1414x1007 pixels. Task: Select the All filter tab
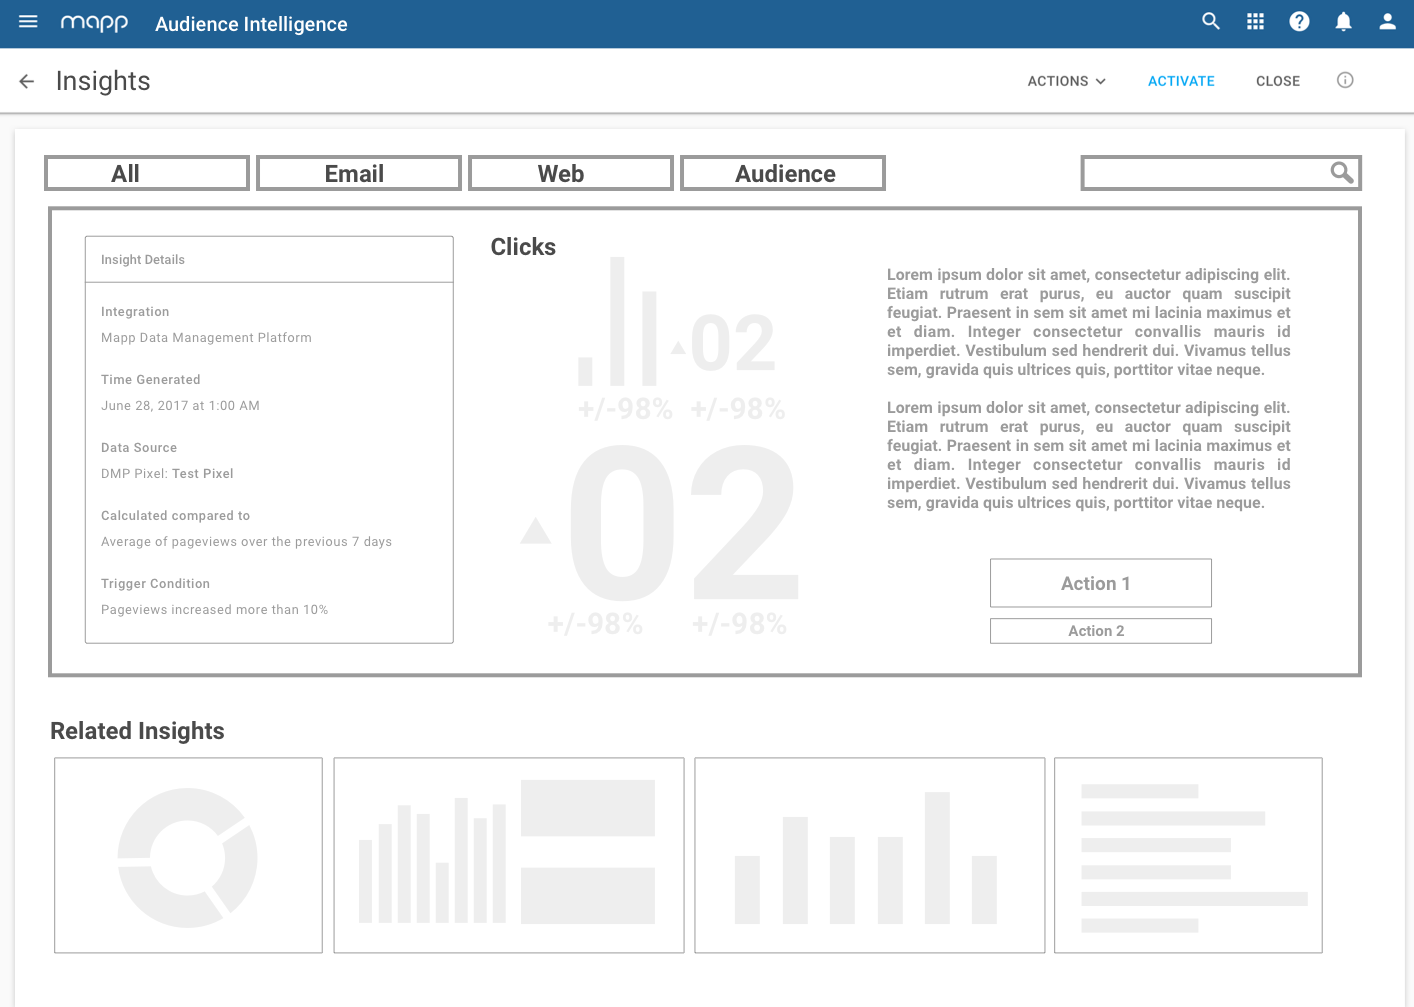point(147,173)
